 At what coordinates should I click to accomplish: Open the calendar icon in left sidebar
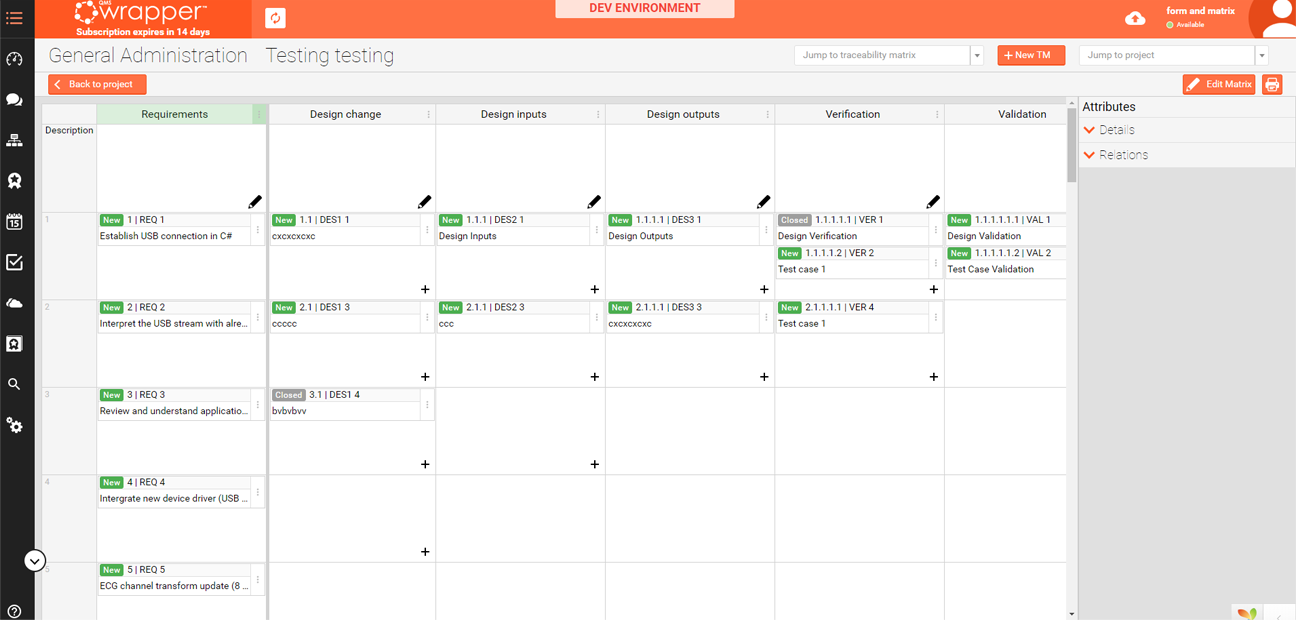[15, 221]
